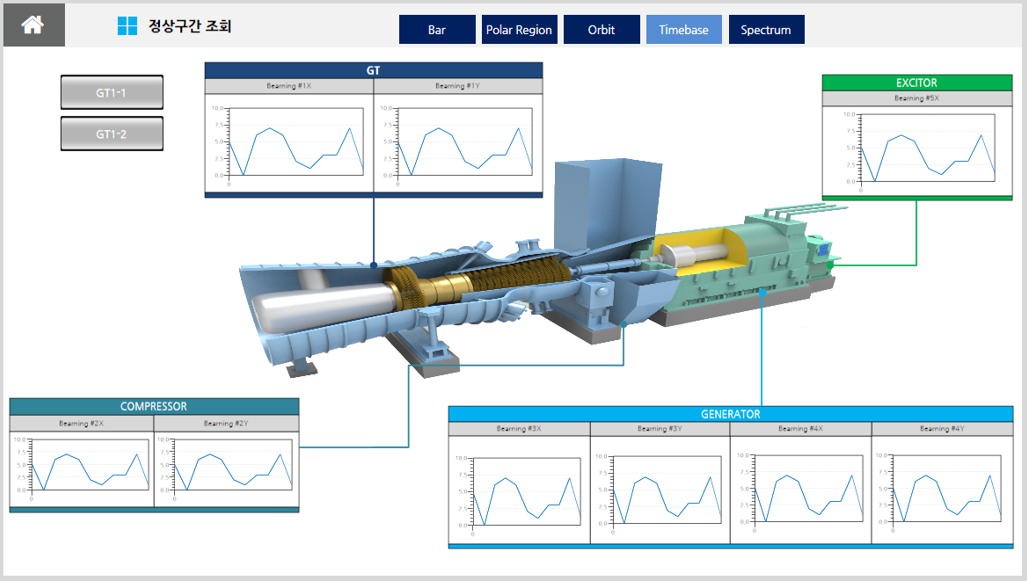Click the 'Bearing #1Y' label
The image size is (1027, 581).
click(x=458, y=86)
